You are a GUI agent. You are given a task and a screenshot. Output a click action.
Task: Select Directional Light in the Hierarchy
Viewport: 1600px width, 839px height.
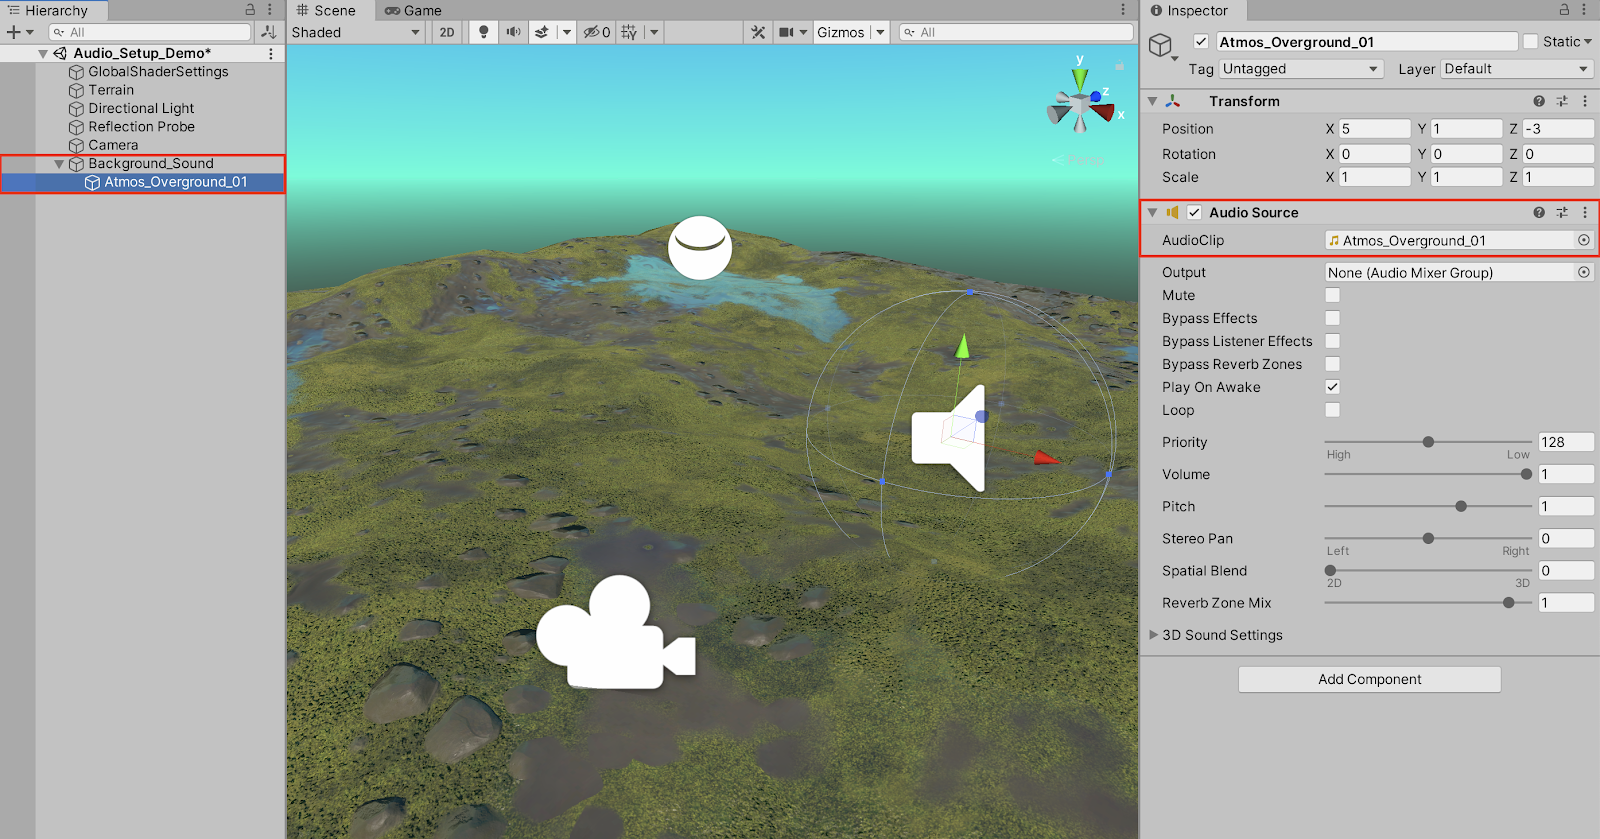tap(141, 108)
